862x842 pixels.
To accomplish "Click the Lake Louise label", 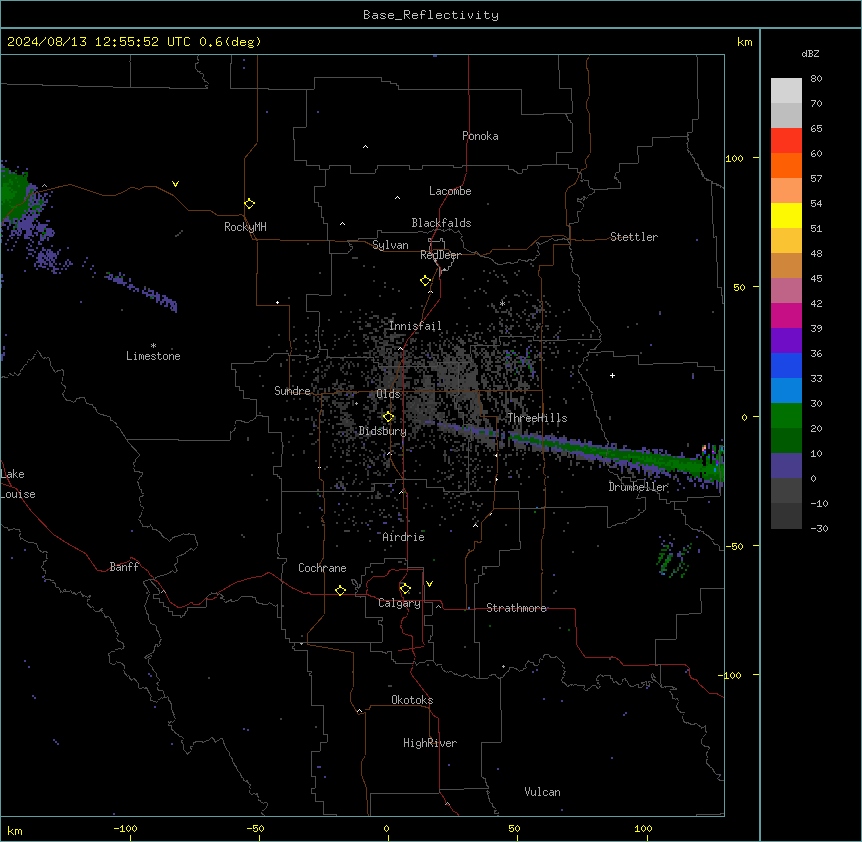I will click(x=18, y=484).
